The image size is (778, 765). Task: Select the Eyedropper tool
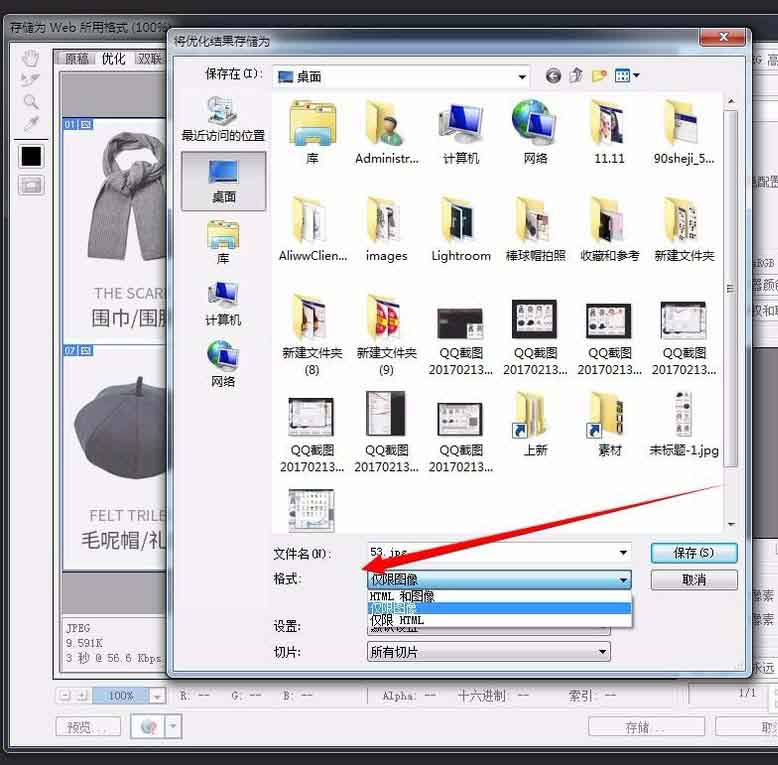click(x=31, y=124)
